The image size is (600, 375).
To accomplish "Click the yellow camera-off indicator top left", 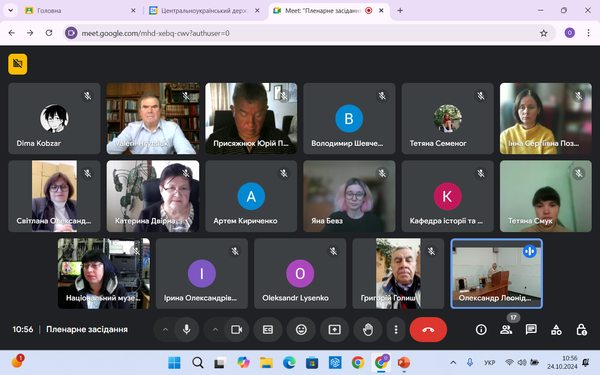I will pyautogui.click(x=18, y=64).
